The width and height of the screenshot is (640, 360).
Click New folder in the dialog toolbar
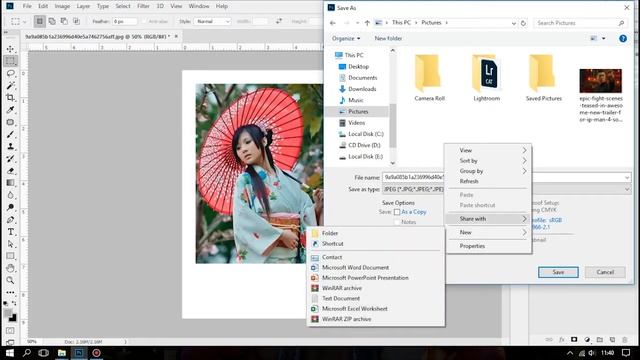tap(388, 38)
